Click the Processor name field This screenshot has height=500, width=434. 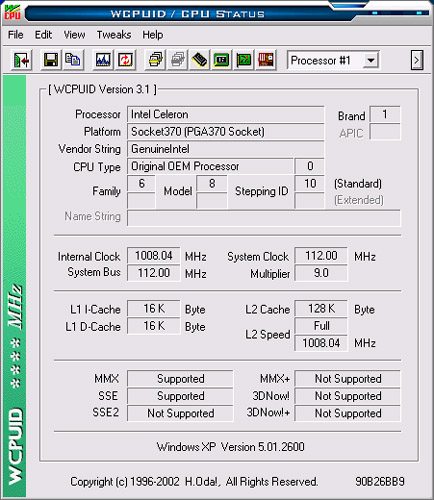pos(226,114)
